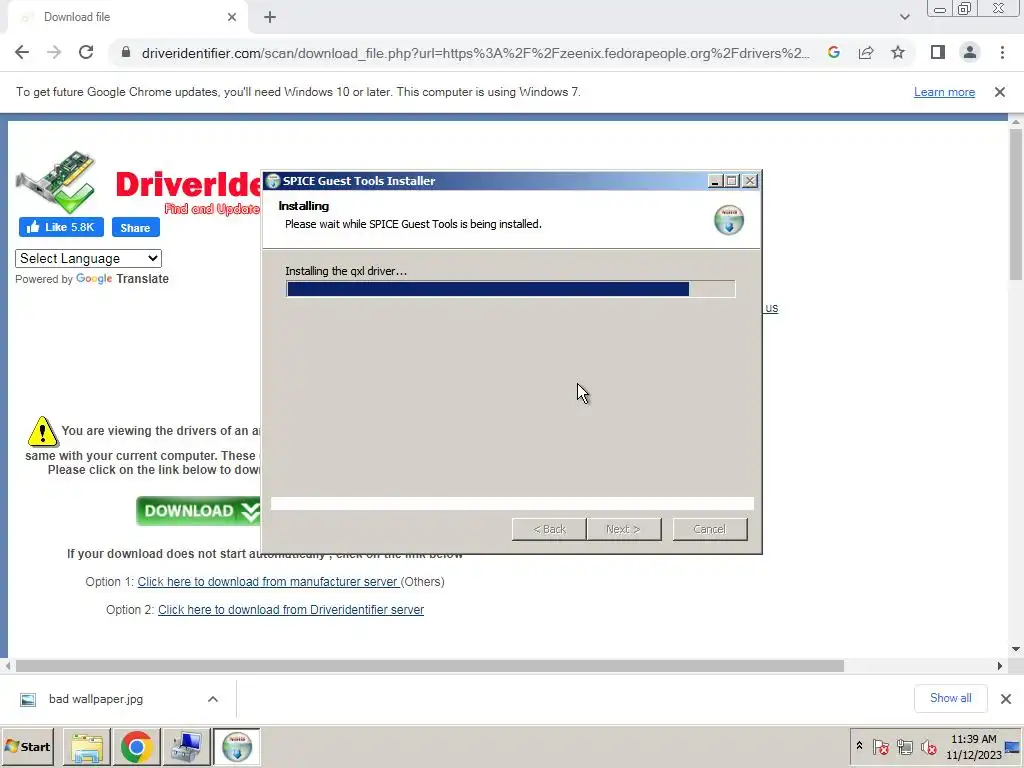Viewport: 1024px width, 768px height.
Task: Click the installer progress bar
Action: pos(511,289)
